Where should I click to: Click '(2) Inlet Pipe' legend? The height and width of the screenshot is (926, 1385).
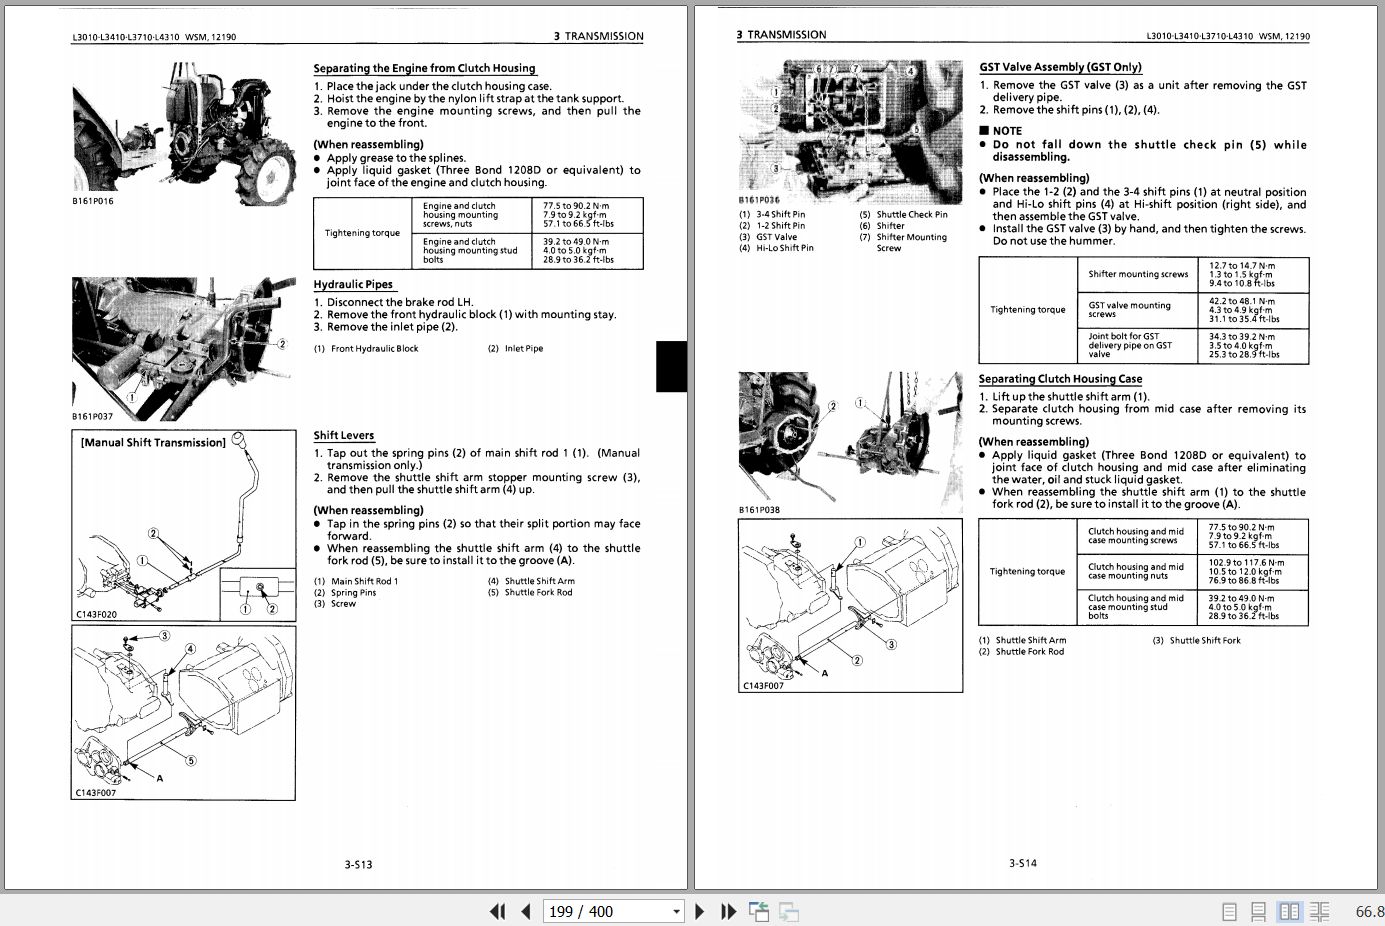point(516,349)
